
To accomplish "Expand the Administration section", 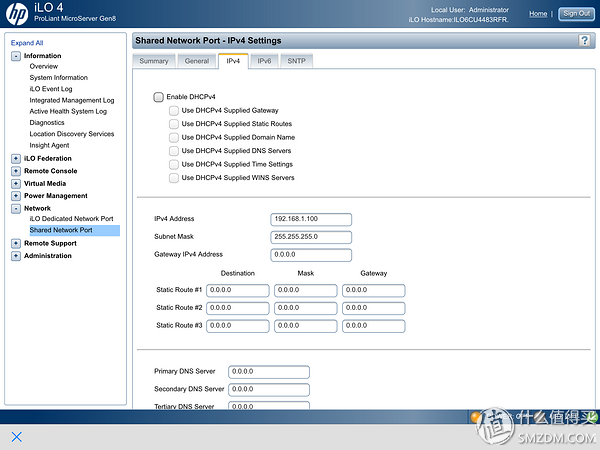I will [x=16, y=256].
